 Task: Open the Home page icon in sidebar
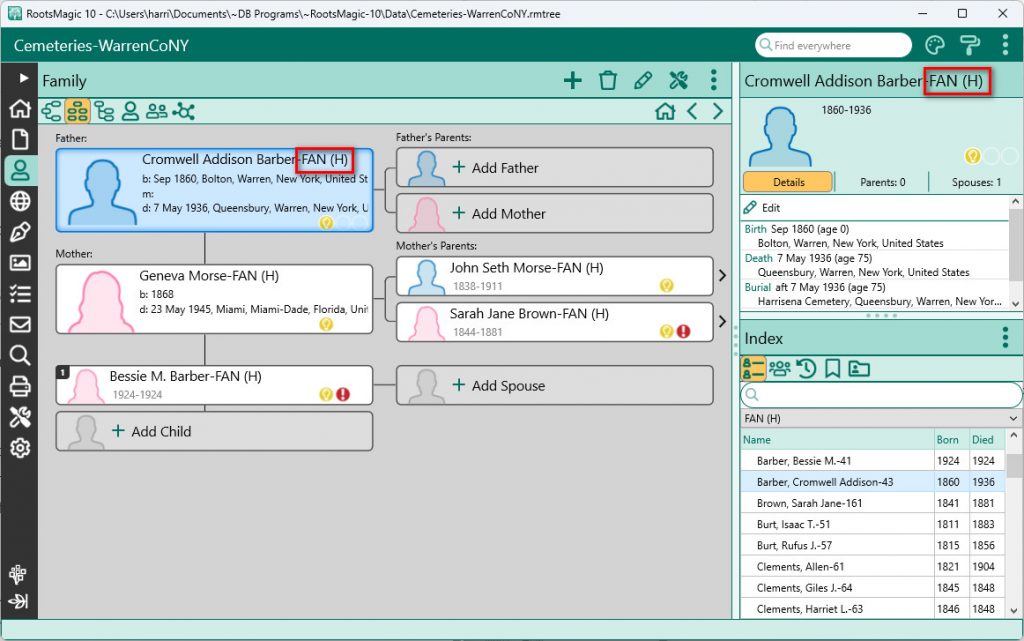click(20, 108)
